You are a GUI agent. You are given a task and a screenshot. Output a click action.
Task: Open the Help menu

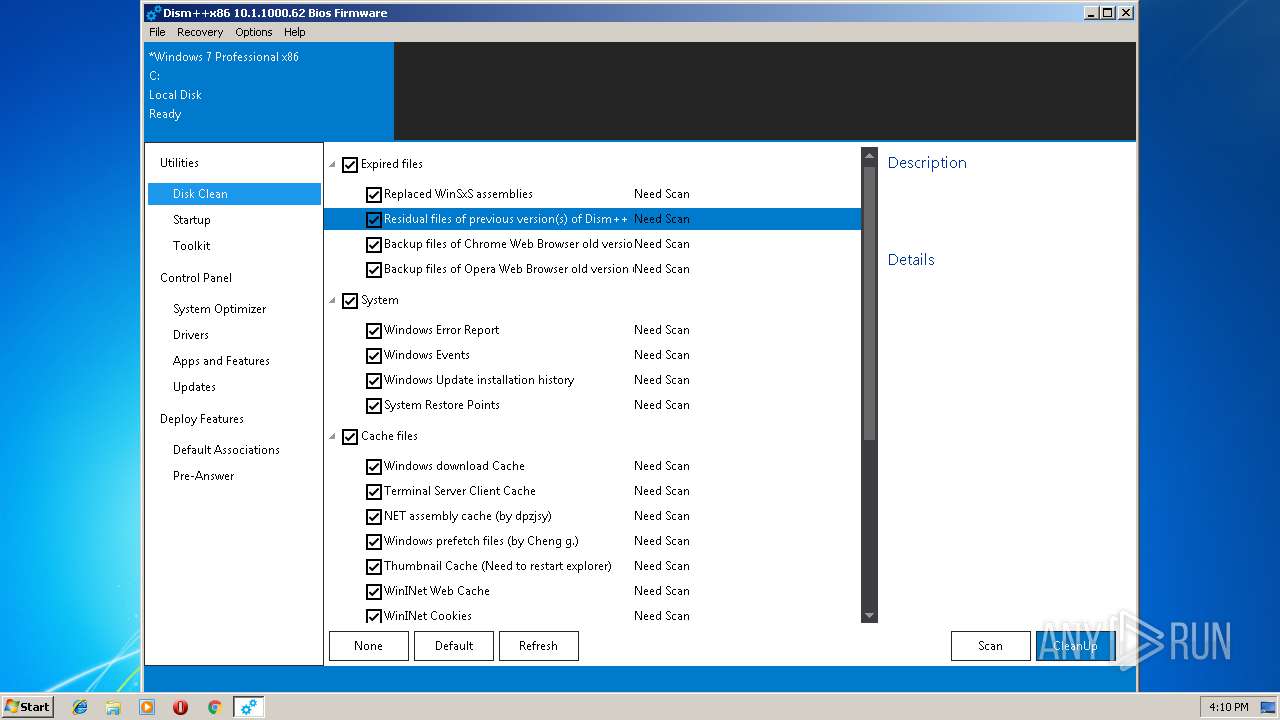tap(294, 32)
